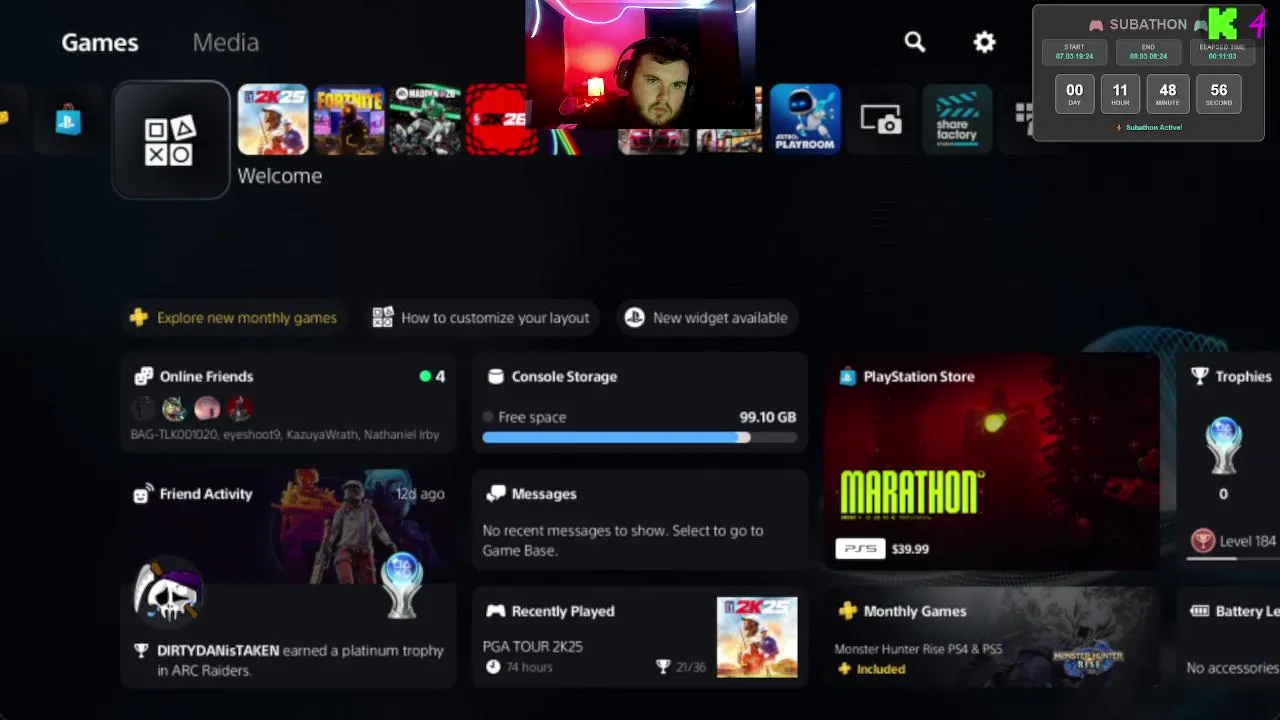Click the Console Storage drive icon

(495, 377)
